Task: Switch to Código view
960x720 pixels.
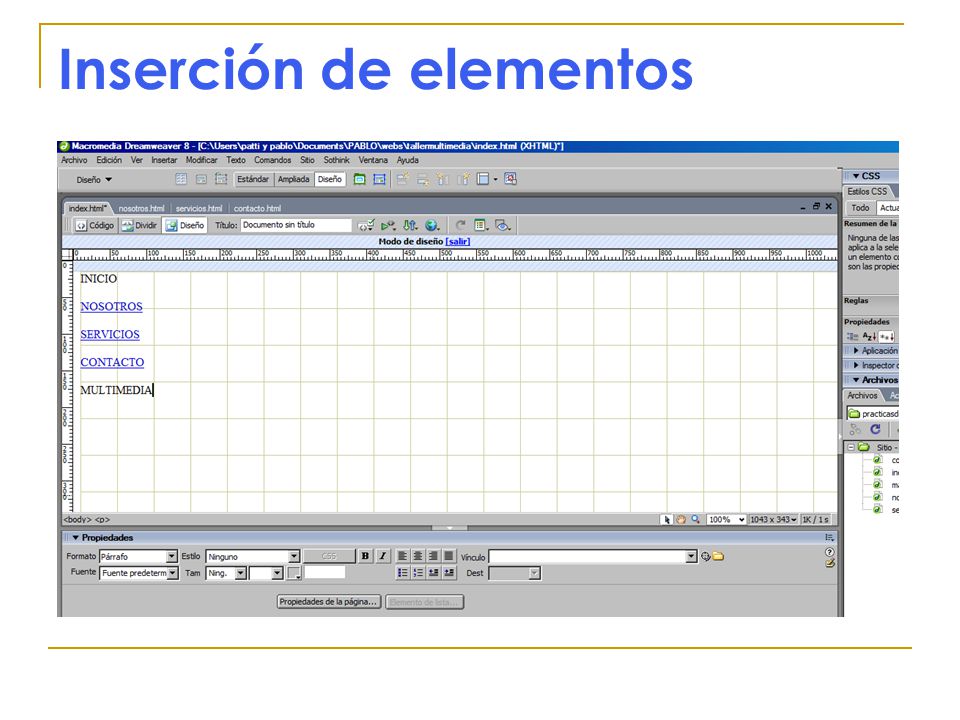Action: [x=95, y=225]
